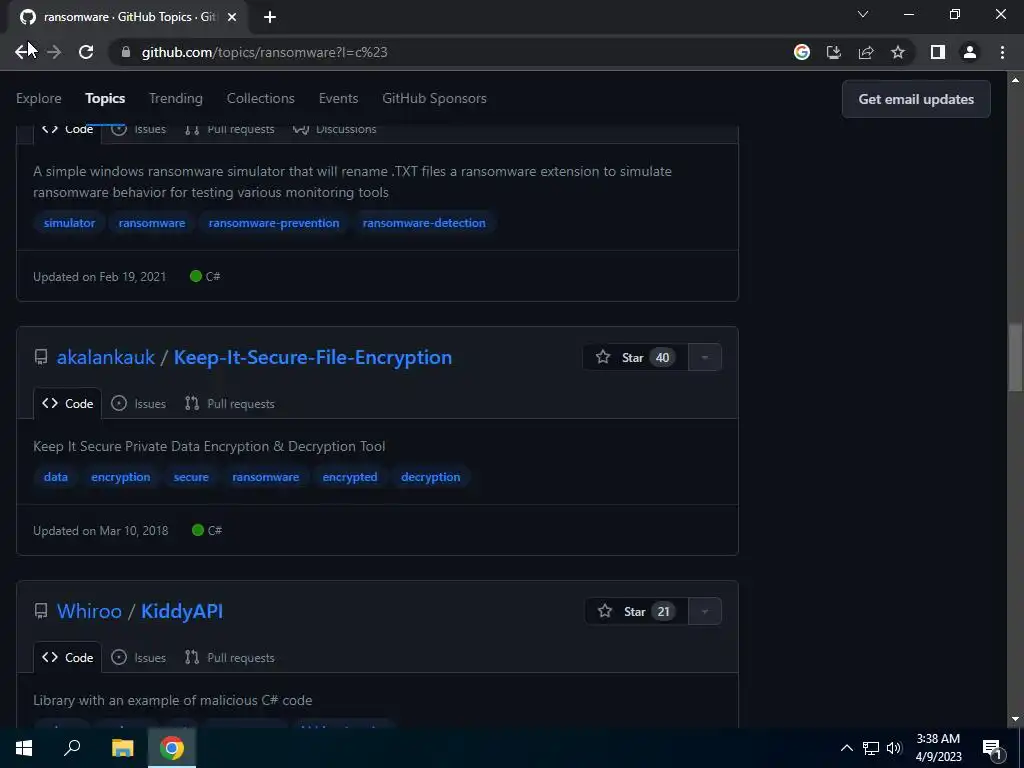Image resolution: width=1024 pixels, height=768 pixels.
Task: Open volume control tray icon
Action: [894, 748]
